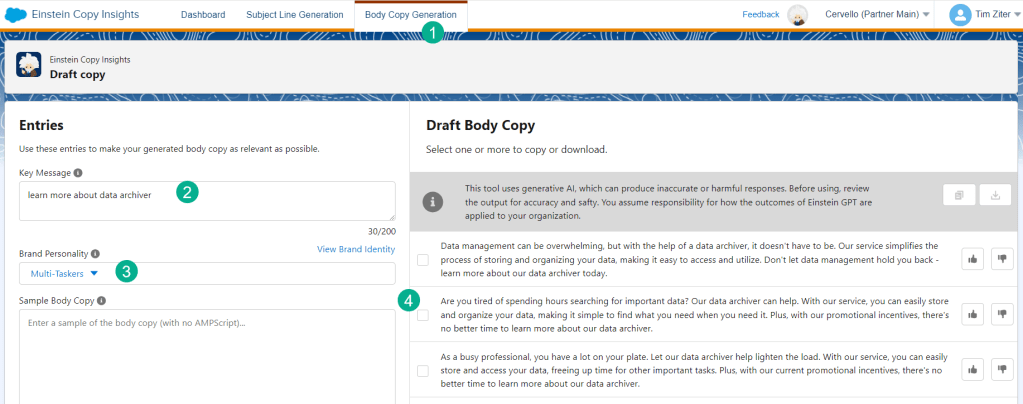This screenshot has width=1023, height=404.
Task: Check the 'Are you tired of spending' draft
Action: (423, 315)
